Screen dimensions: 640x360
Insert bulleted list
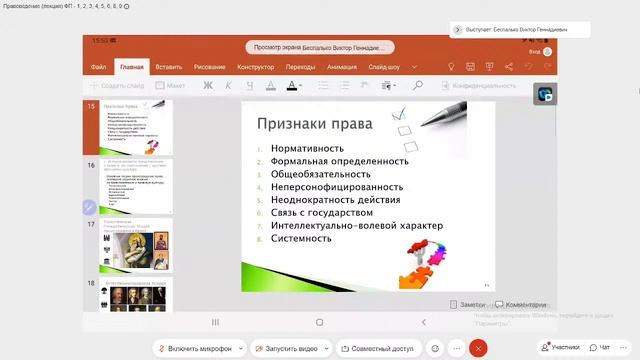(x=323, y=85)
